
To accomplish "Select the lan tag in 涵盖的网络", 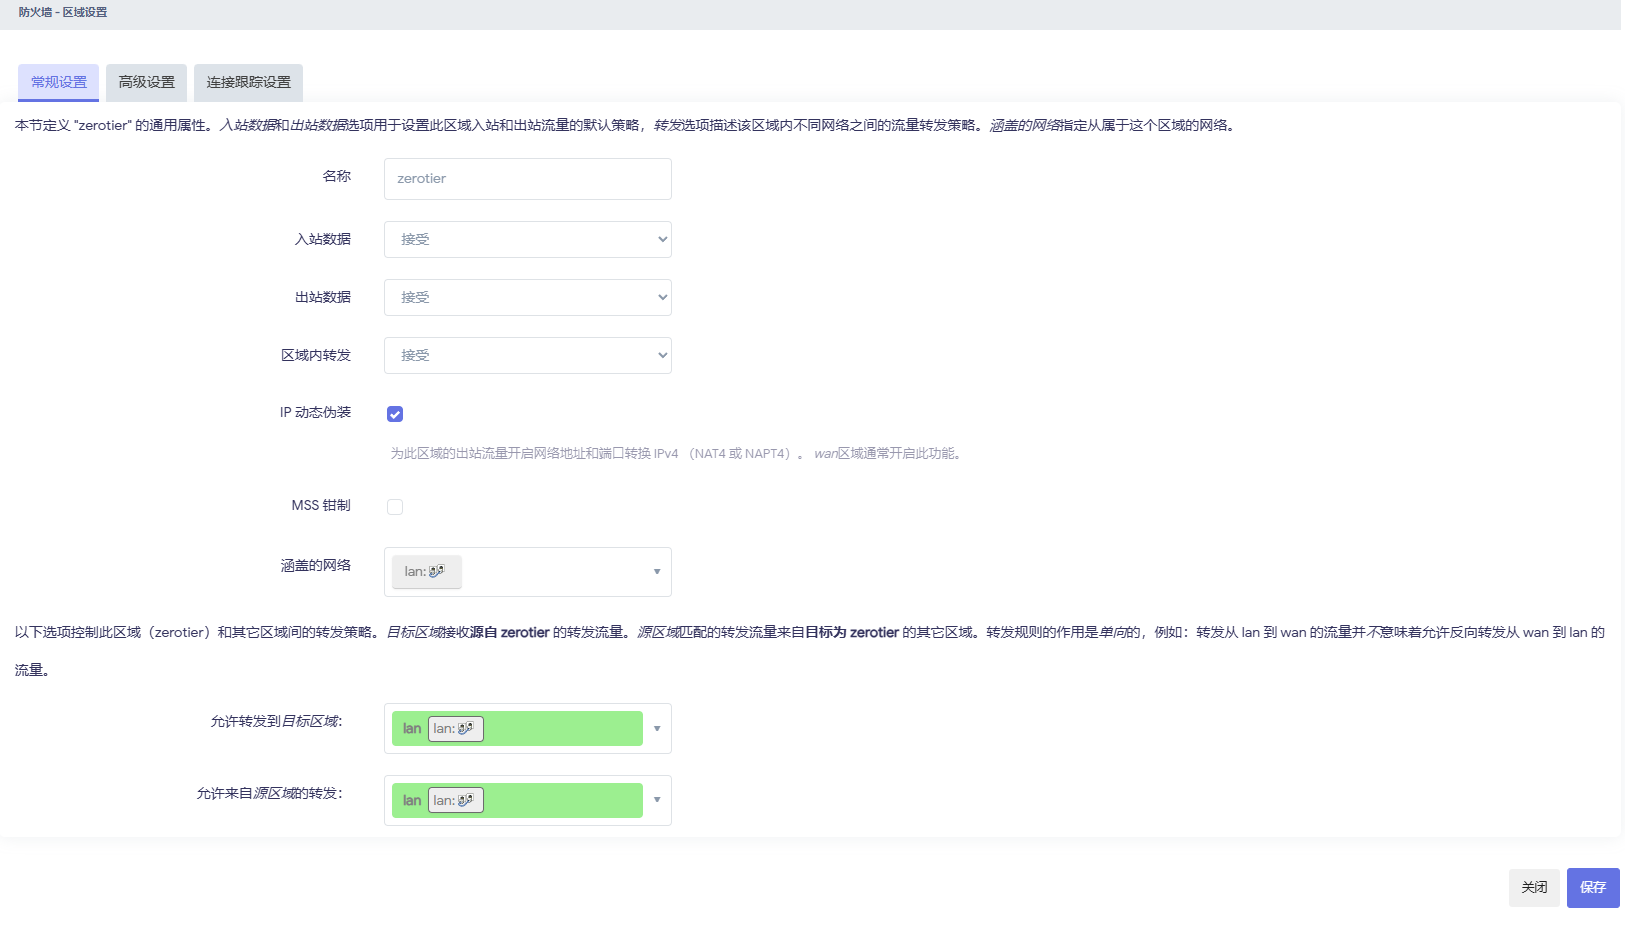I will [x=425, y=571].
